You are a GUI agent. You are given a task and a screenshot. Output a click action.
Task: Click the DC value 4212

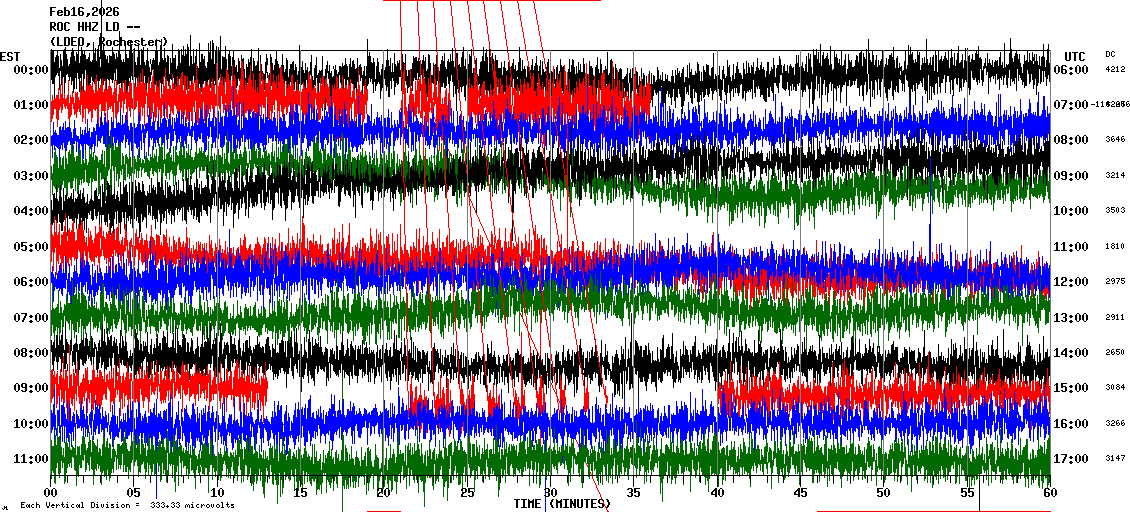tap(1115, 70)
